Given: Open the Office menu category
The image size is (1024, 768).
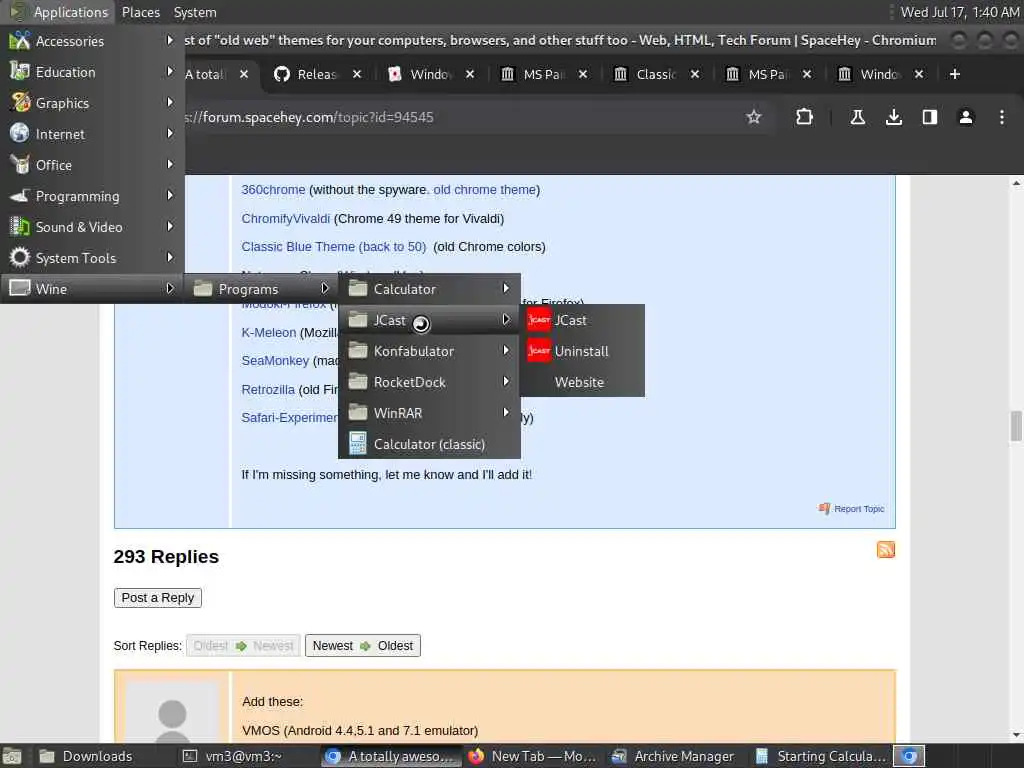Looking at the screenshot, I should coord(92,165).
